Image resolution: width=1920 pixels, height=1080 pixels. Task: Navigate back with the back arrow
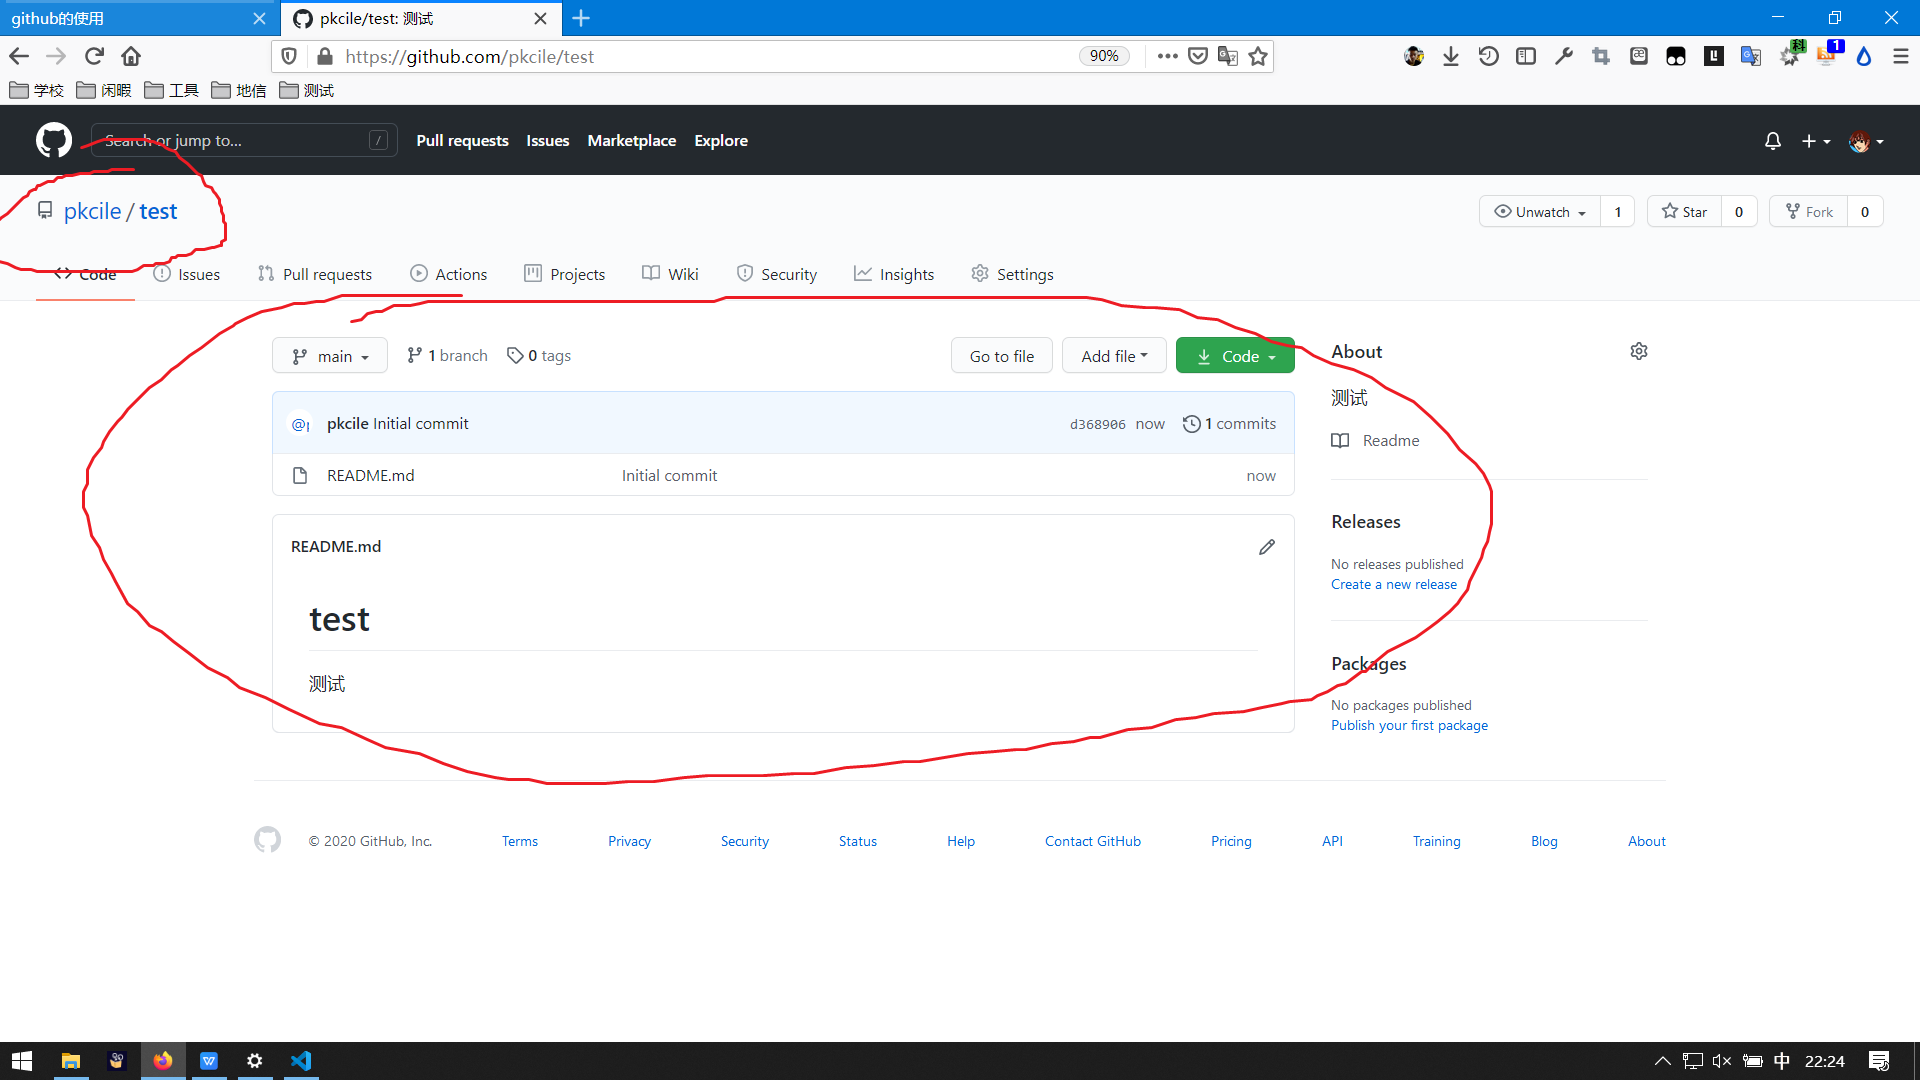coord(19,56)
